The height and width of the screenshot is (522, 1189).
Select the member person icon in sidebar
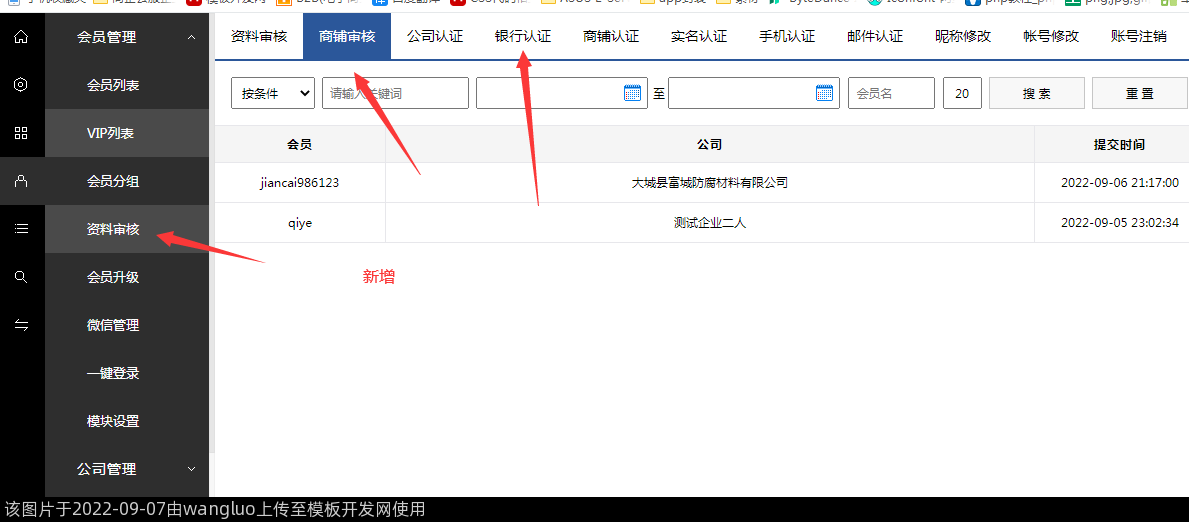point(21,181)
